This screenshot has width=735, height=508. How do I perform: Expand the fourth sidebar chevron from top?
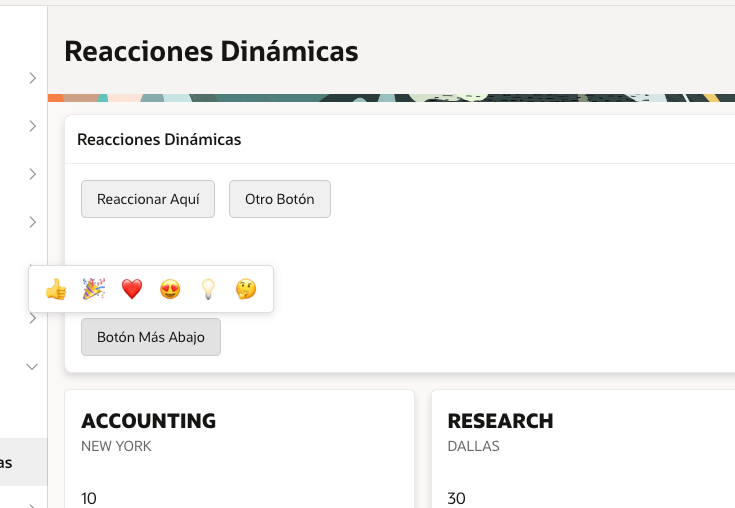pyautogui.click(x=32, y=222)
